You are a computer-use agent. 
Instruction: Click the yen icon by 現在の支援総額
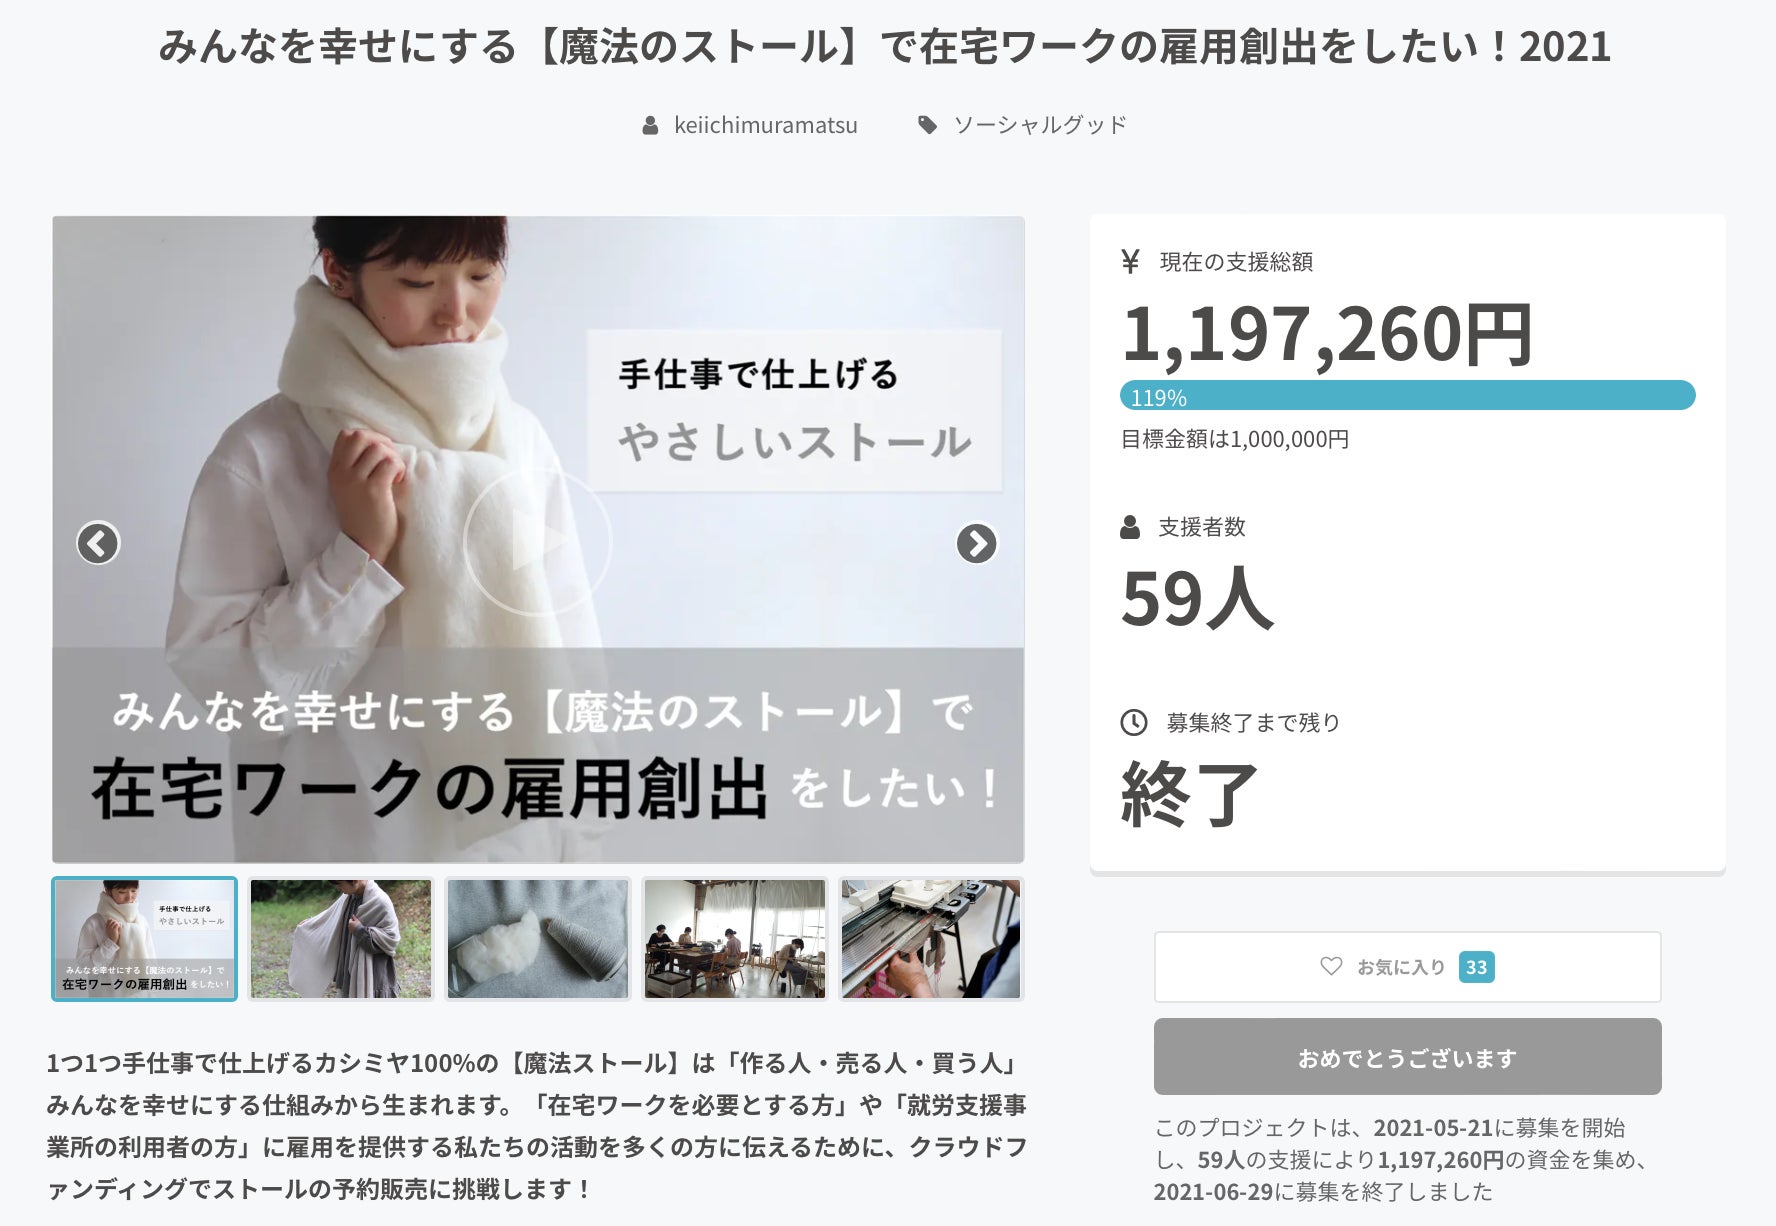coord(1131,262)
